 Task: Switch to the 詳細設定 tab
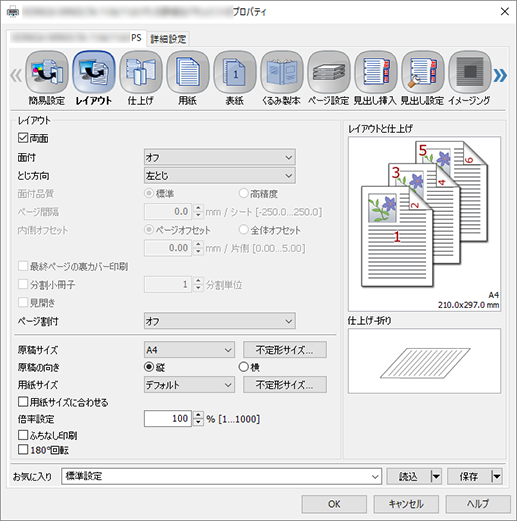coord(168,39)
